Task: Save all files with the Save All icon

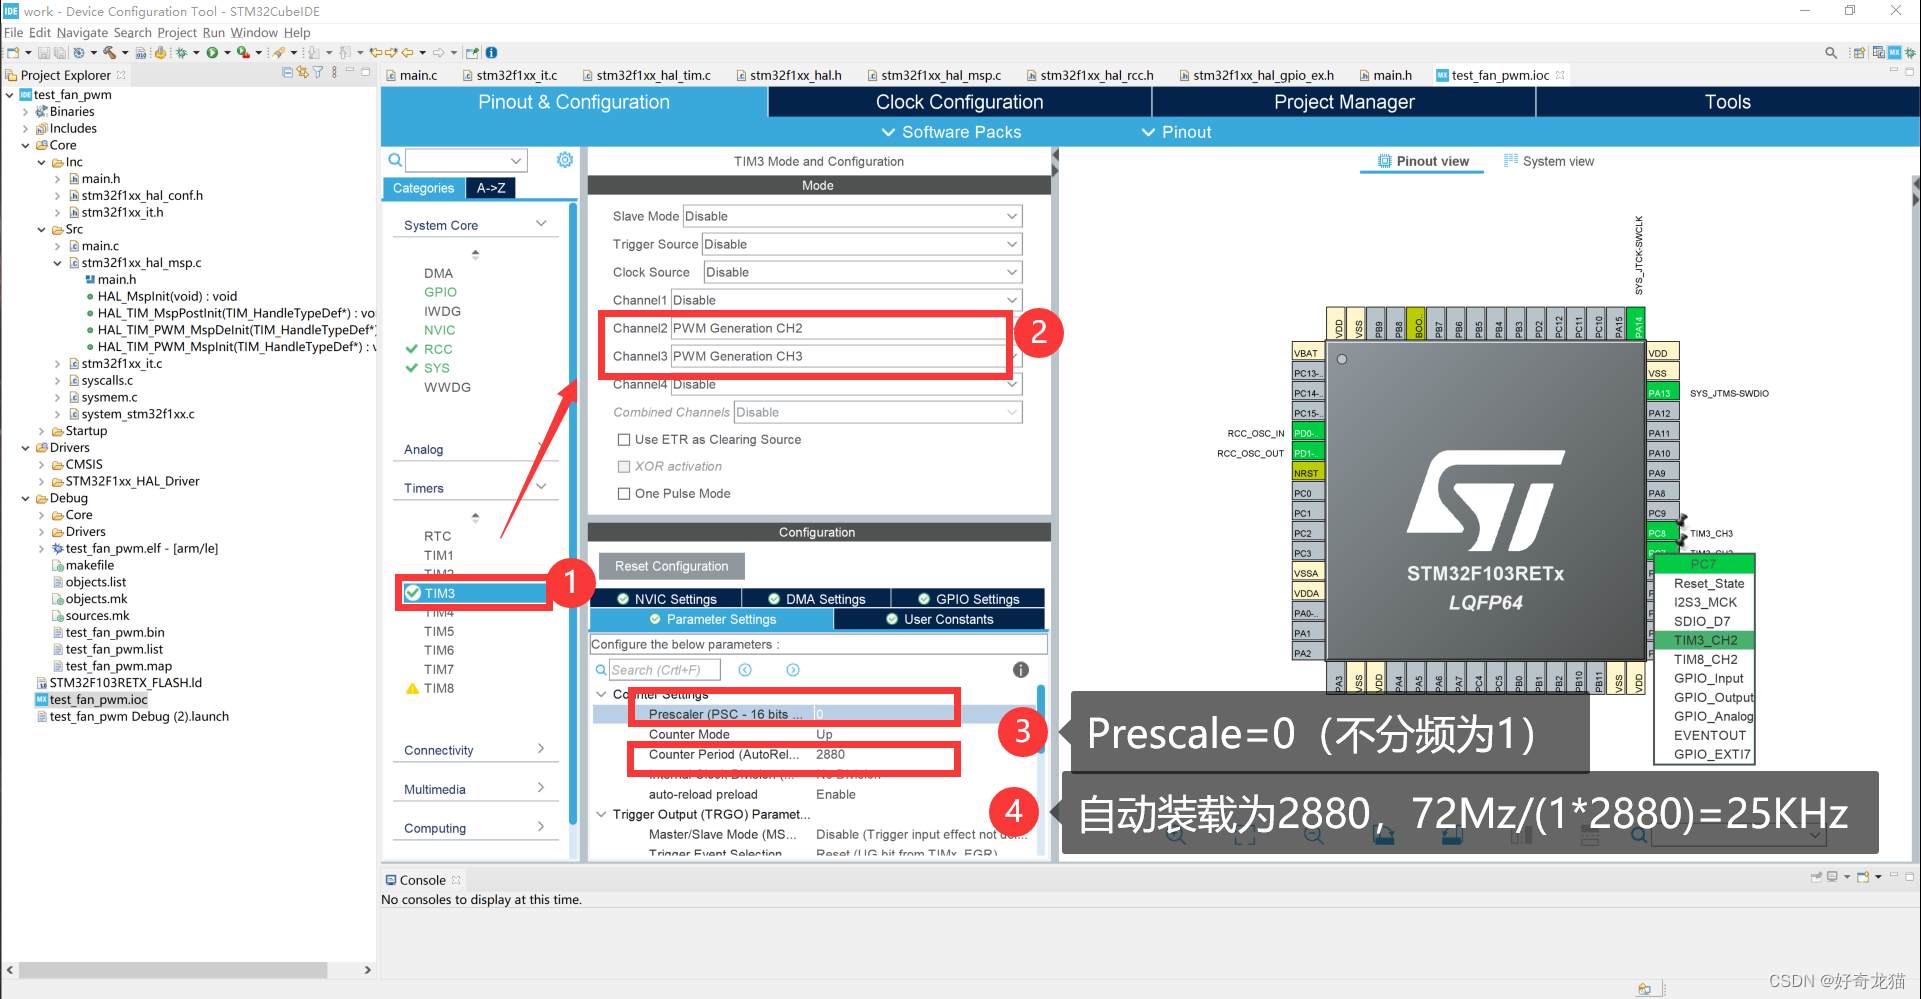Action: click(59, 52)
